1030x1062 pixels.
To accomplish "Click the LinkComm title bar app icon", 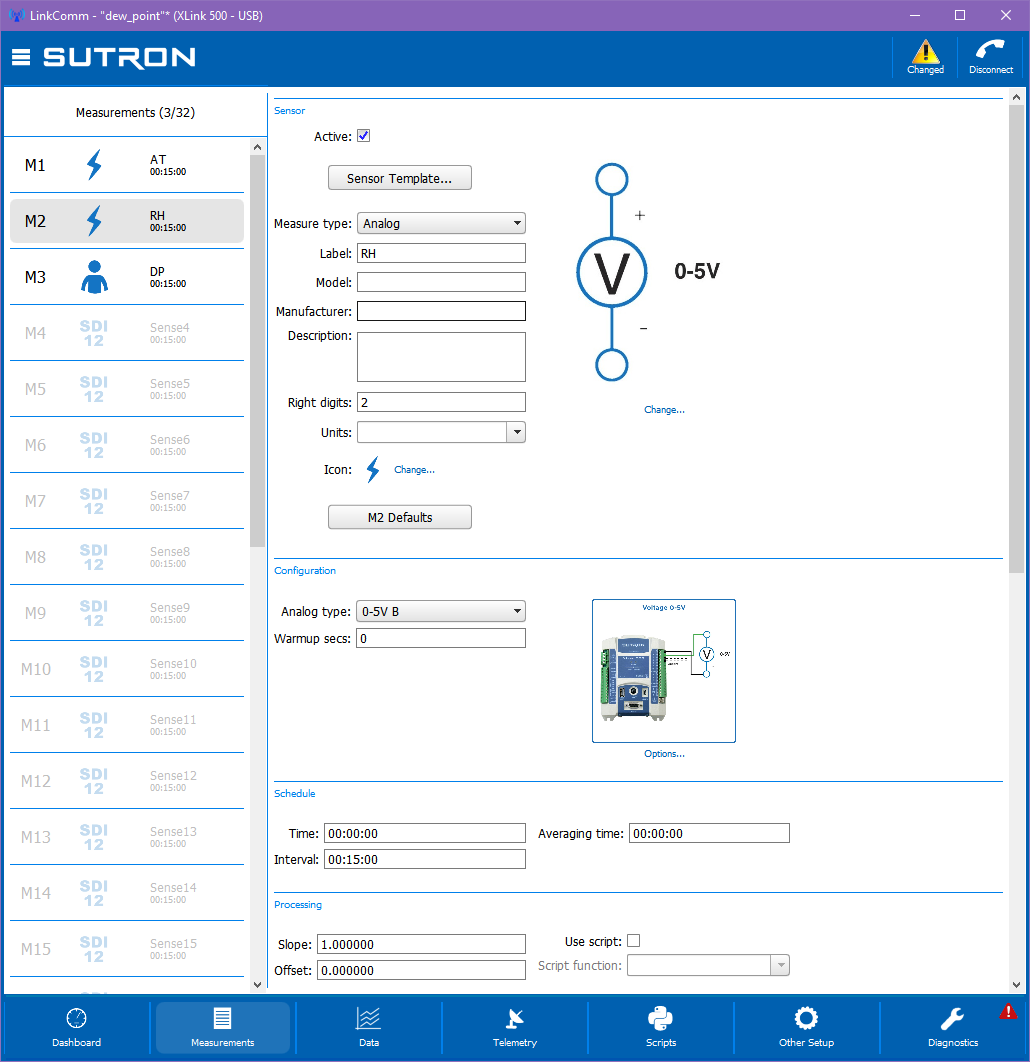I will [17, 15].
